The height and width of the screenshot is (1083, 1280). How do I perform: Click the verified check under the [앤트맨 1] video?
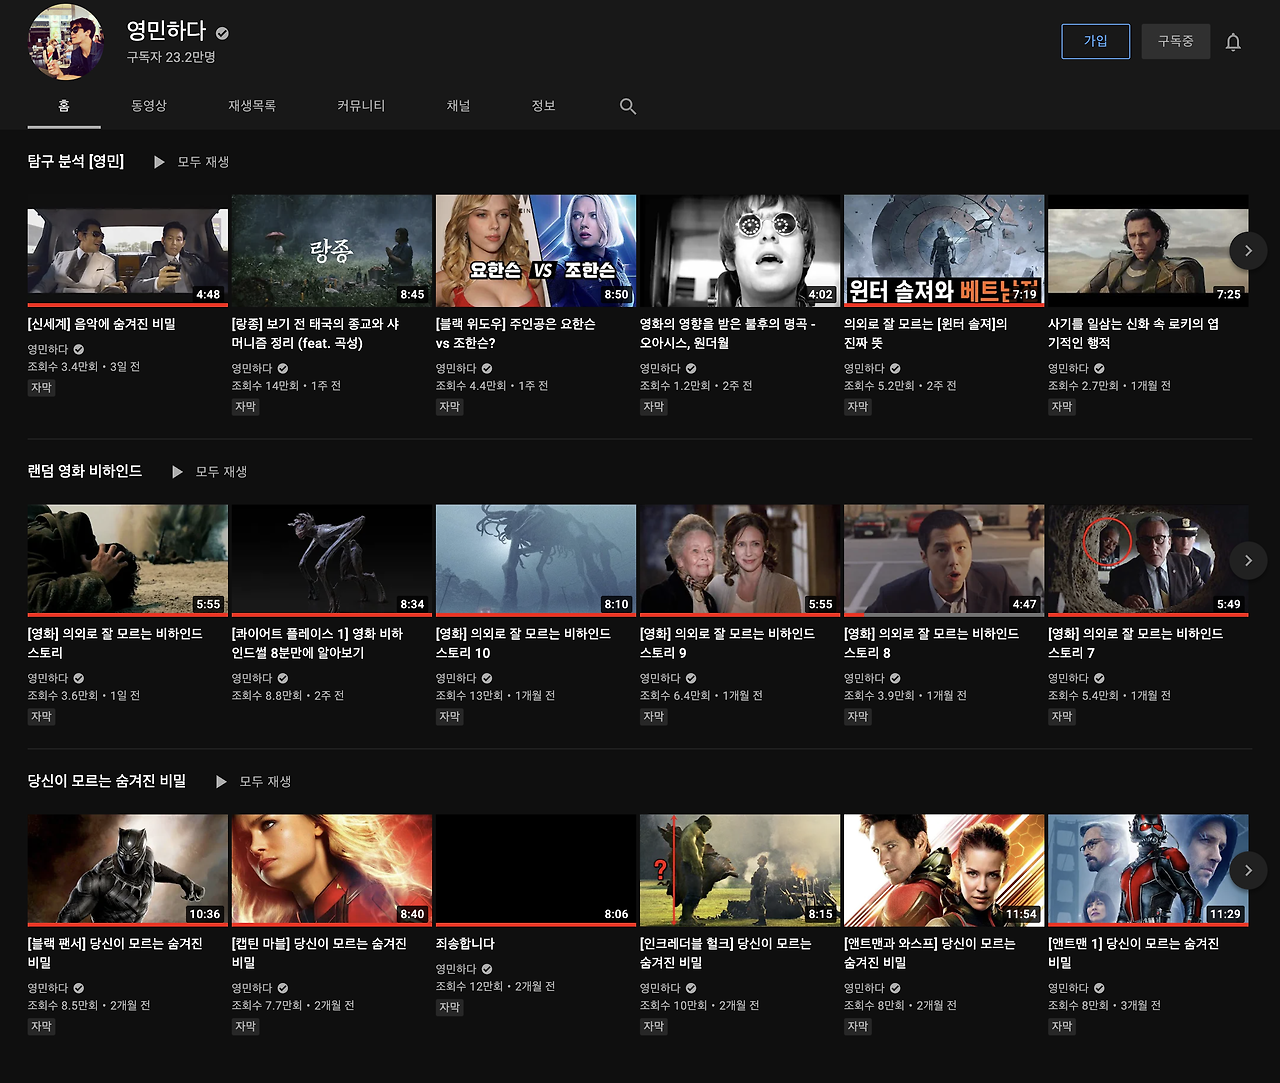1099,988
